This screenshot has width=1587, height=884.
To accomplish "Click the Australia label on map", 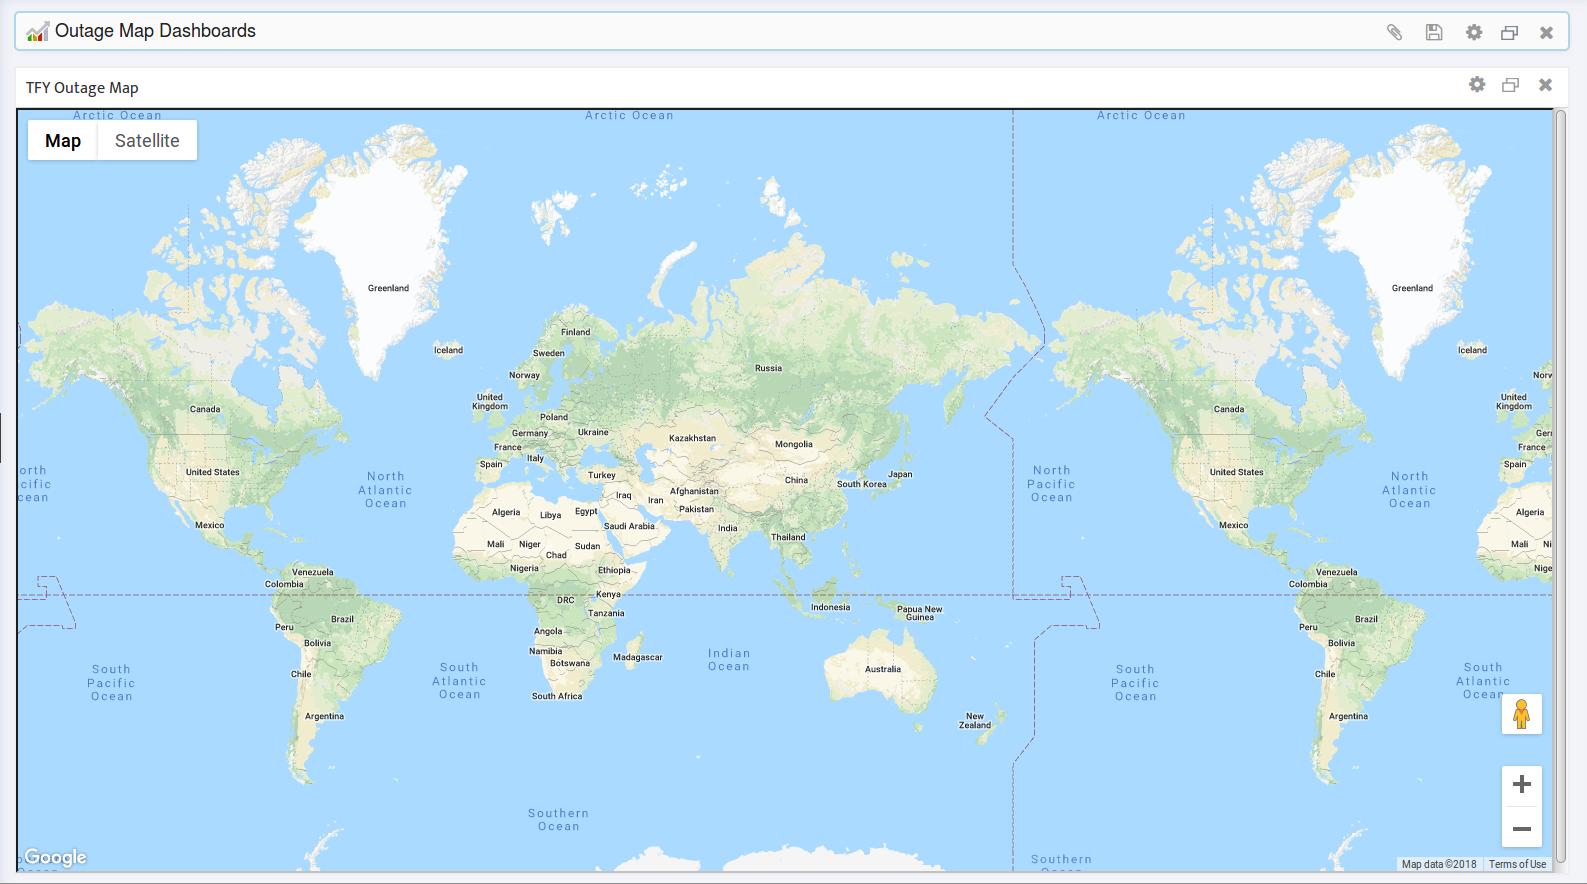I will coord(882,669).
